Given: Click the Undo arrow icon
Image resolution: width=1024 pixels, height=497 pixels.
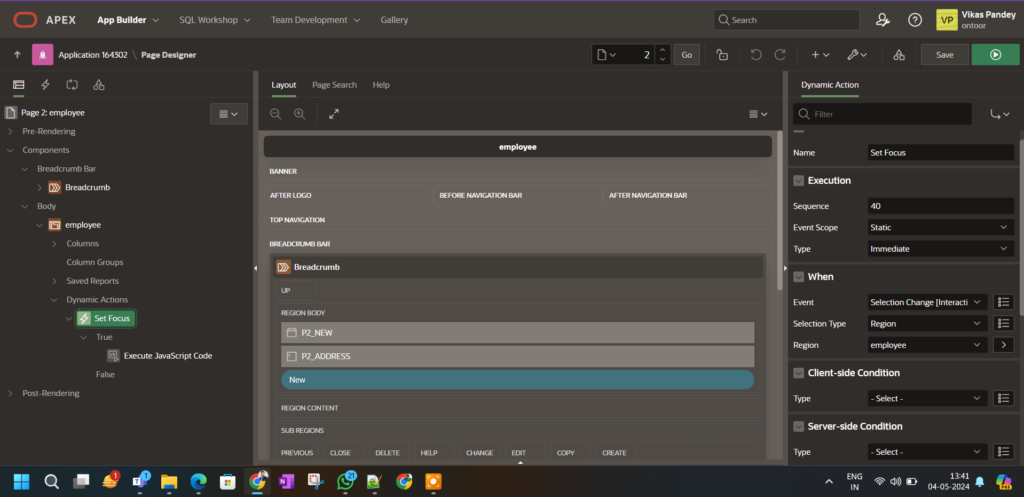Looking at the screenshot, I should point(755,55).
